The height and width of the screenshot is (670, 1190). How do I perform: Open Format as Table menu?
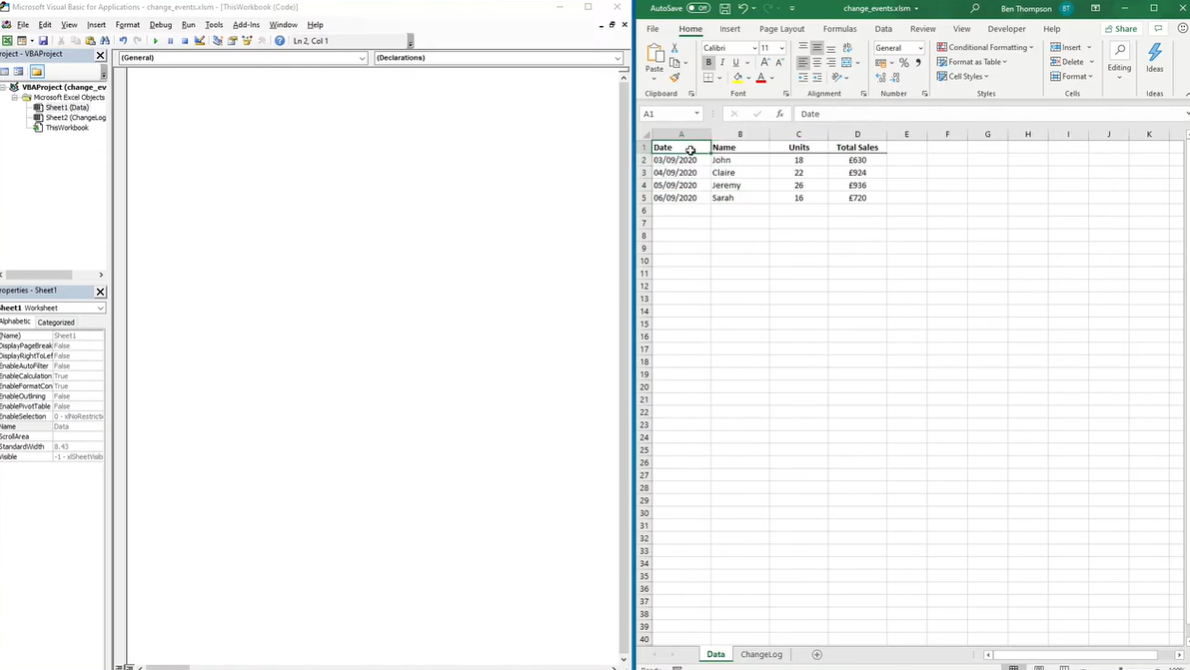(x=972, y=61)
